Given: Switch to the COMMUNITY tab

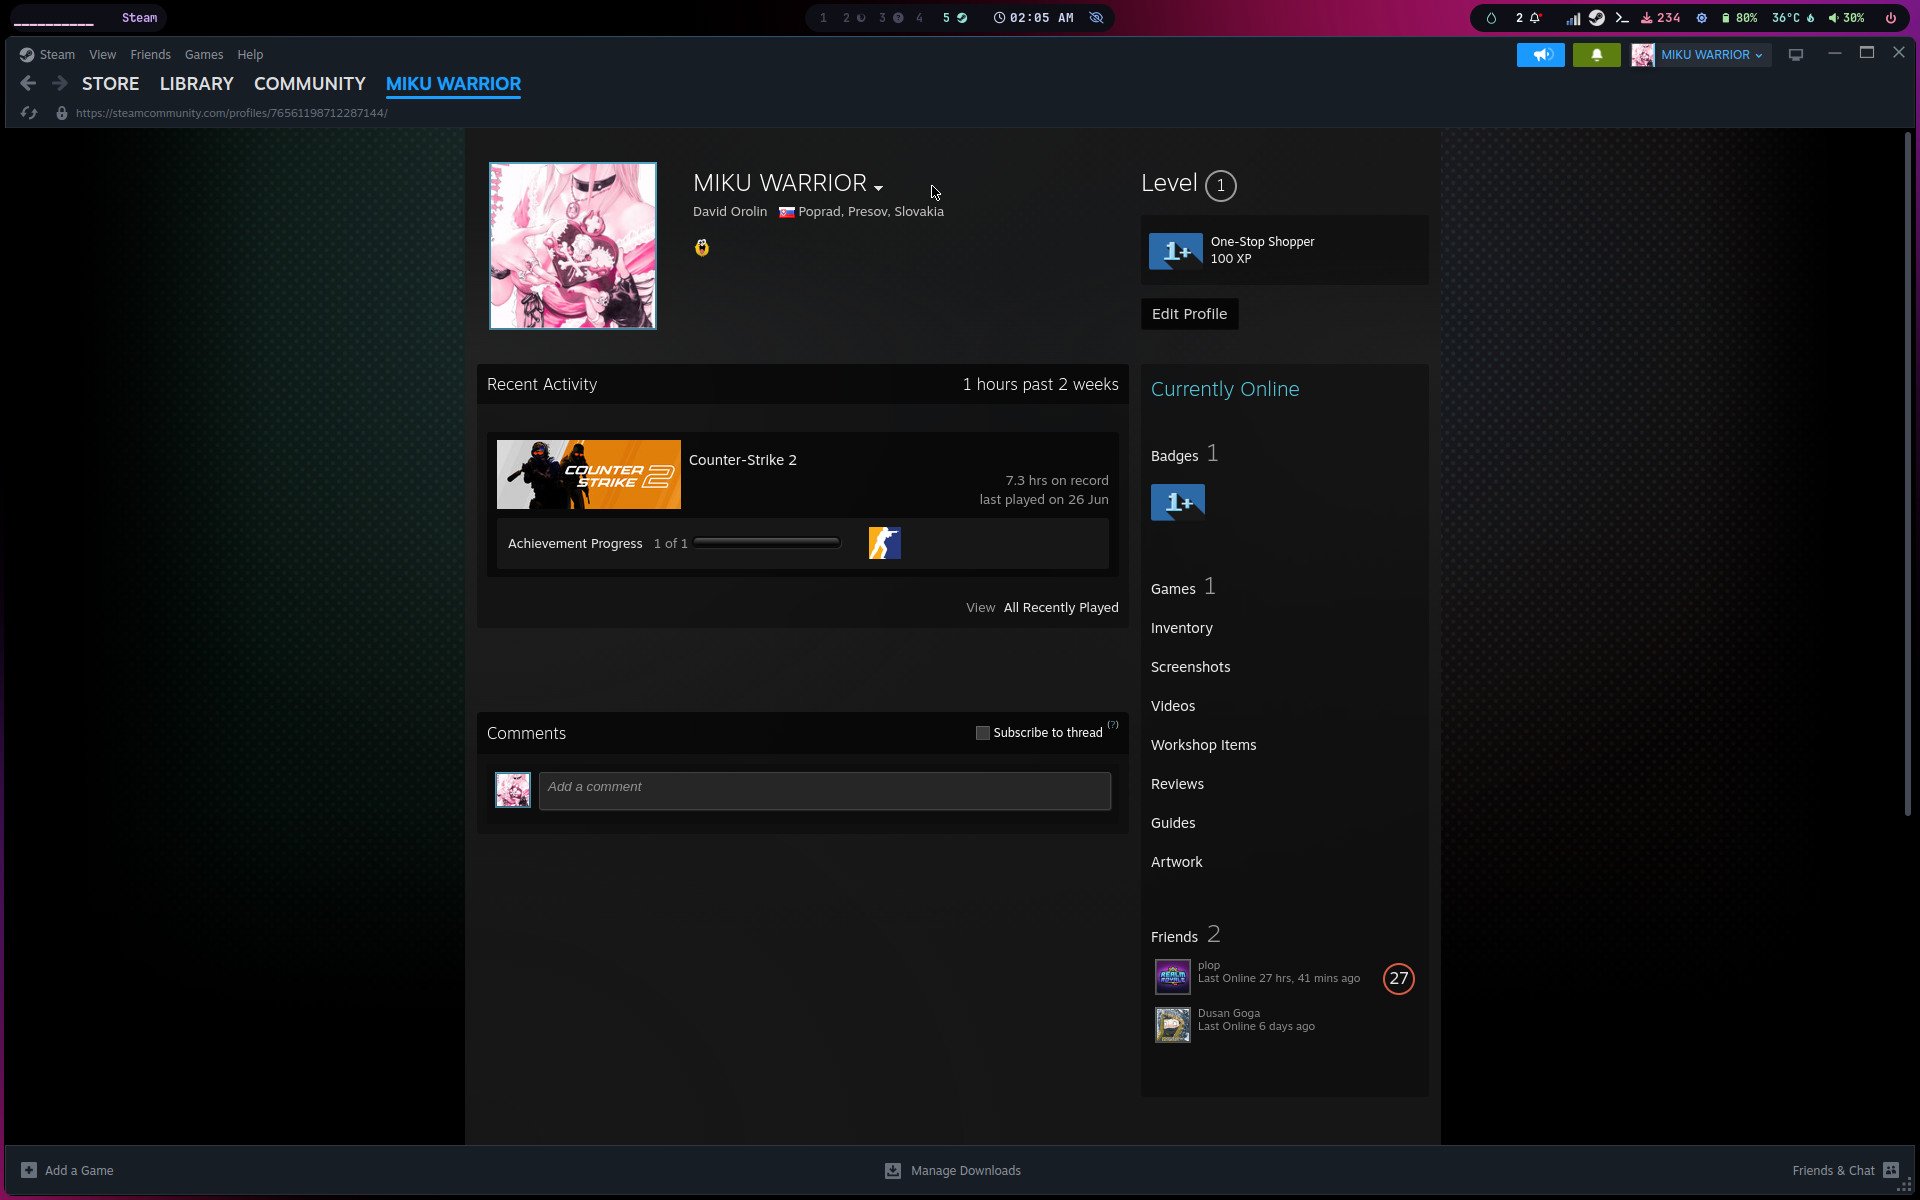Looking at the screenshot, I should 310,84.
